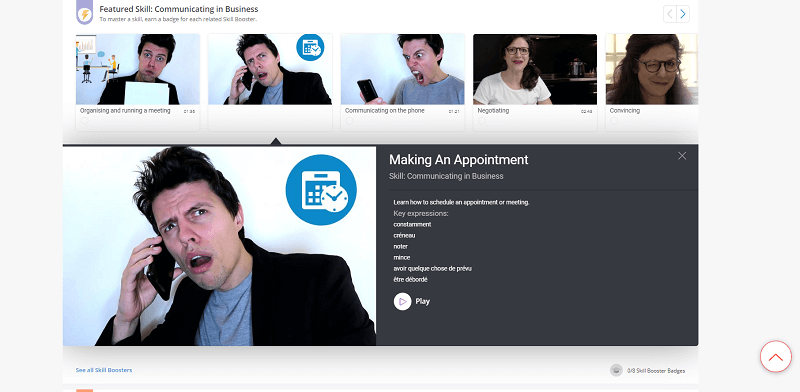Open Organising and running a meeting video
The image size is (800, 392).
pos(138,69)
